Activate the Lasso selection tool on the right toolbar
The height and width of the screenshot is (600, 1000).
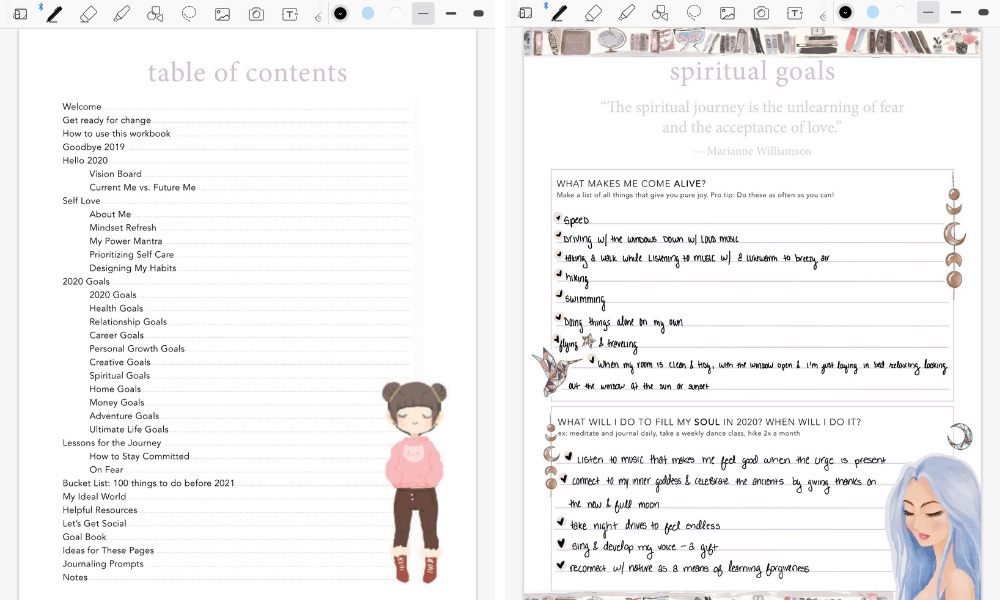696,14
